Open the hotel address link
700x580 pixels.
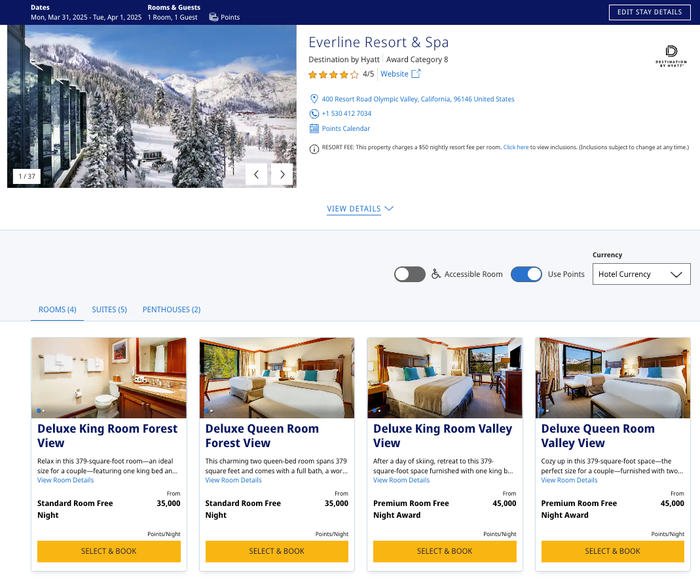click(418, 99)
